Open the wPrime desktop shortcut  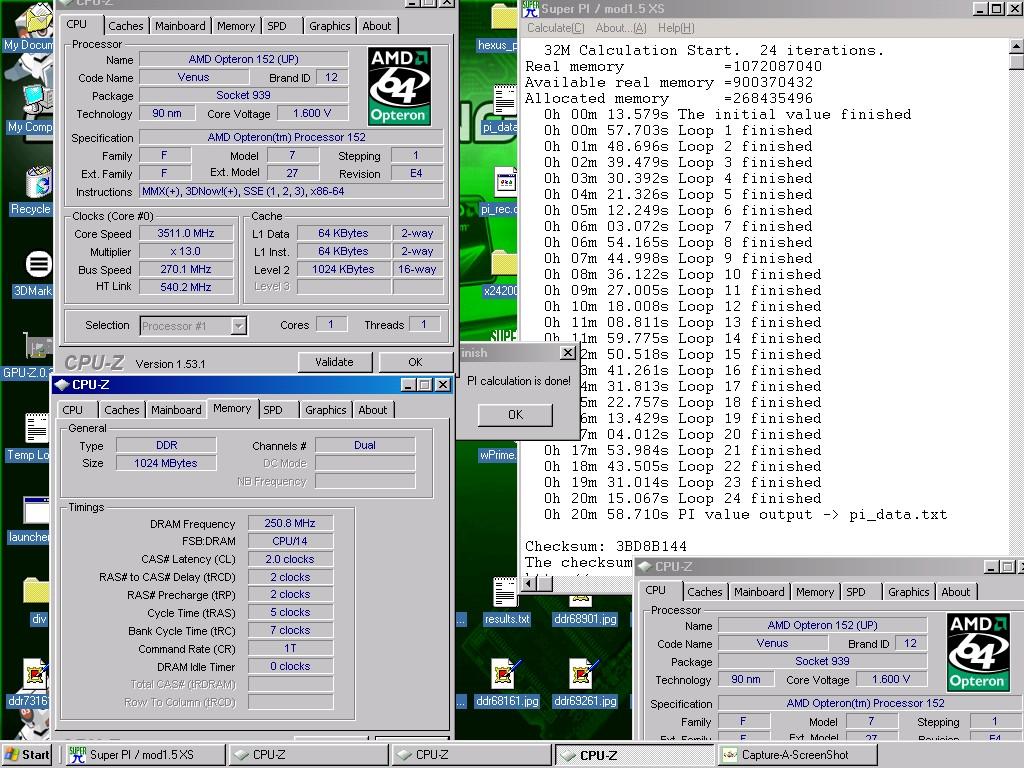[496, 455]
